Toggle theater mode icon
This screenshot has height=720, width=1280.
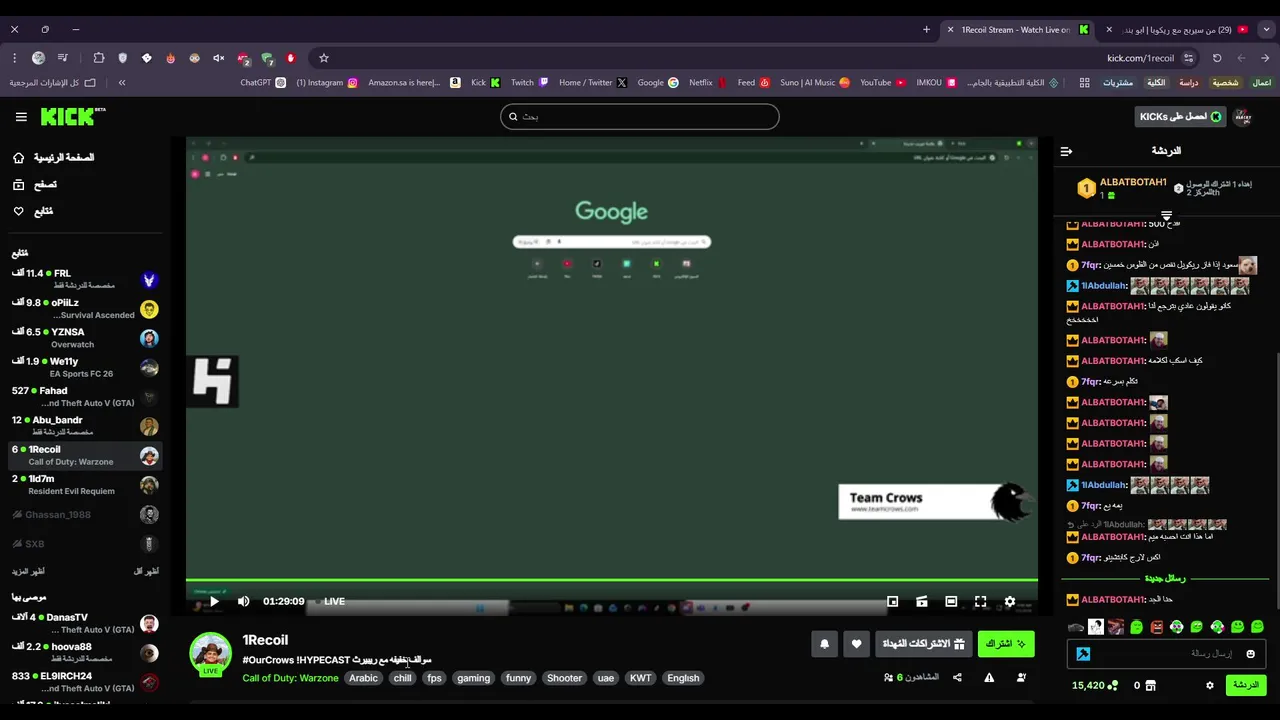(951, 601)
